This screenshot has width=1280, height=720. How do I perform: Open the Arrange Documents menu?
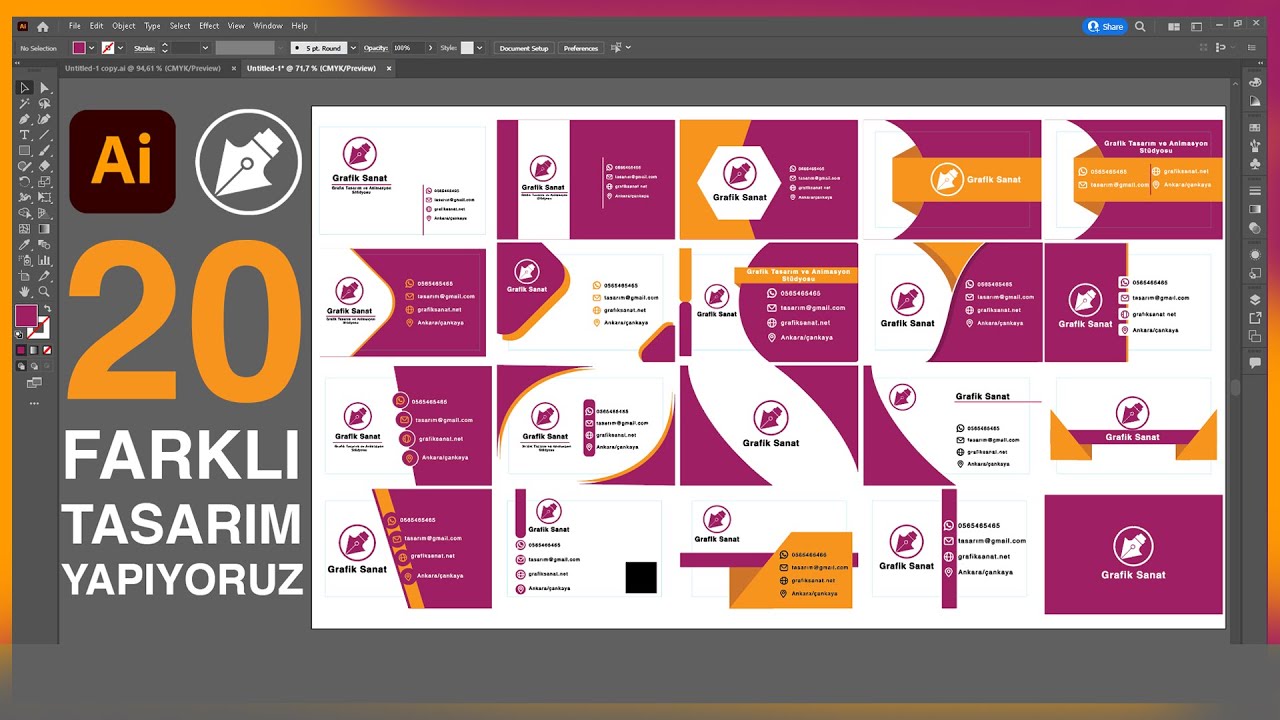(x=1173, y=26)
